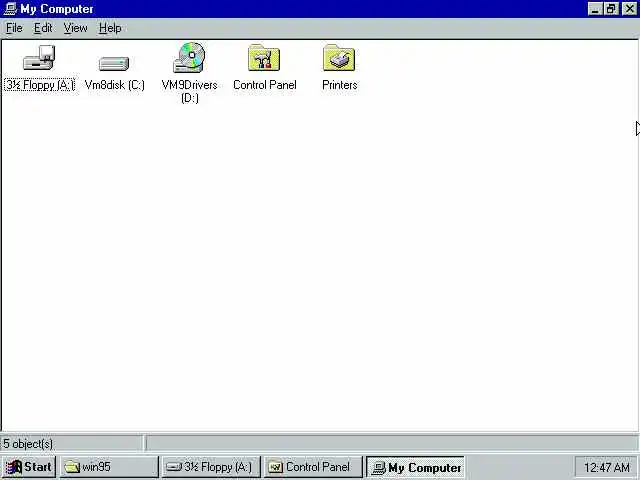Click the Control Panel label text
Viewport: 640px width, 480px height.
point(264,85)
